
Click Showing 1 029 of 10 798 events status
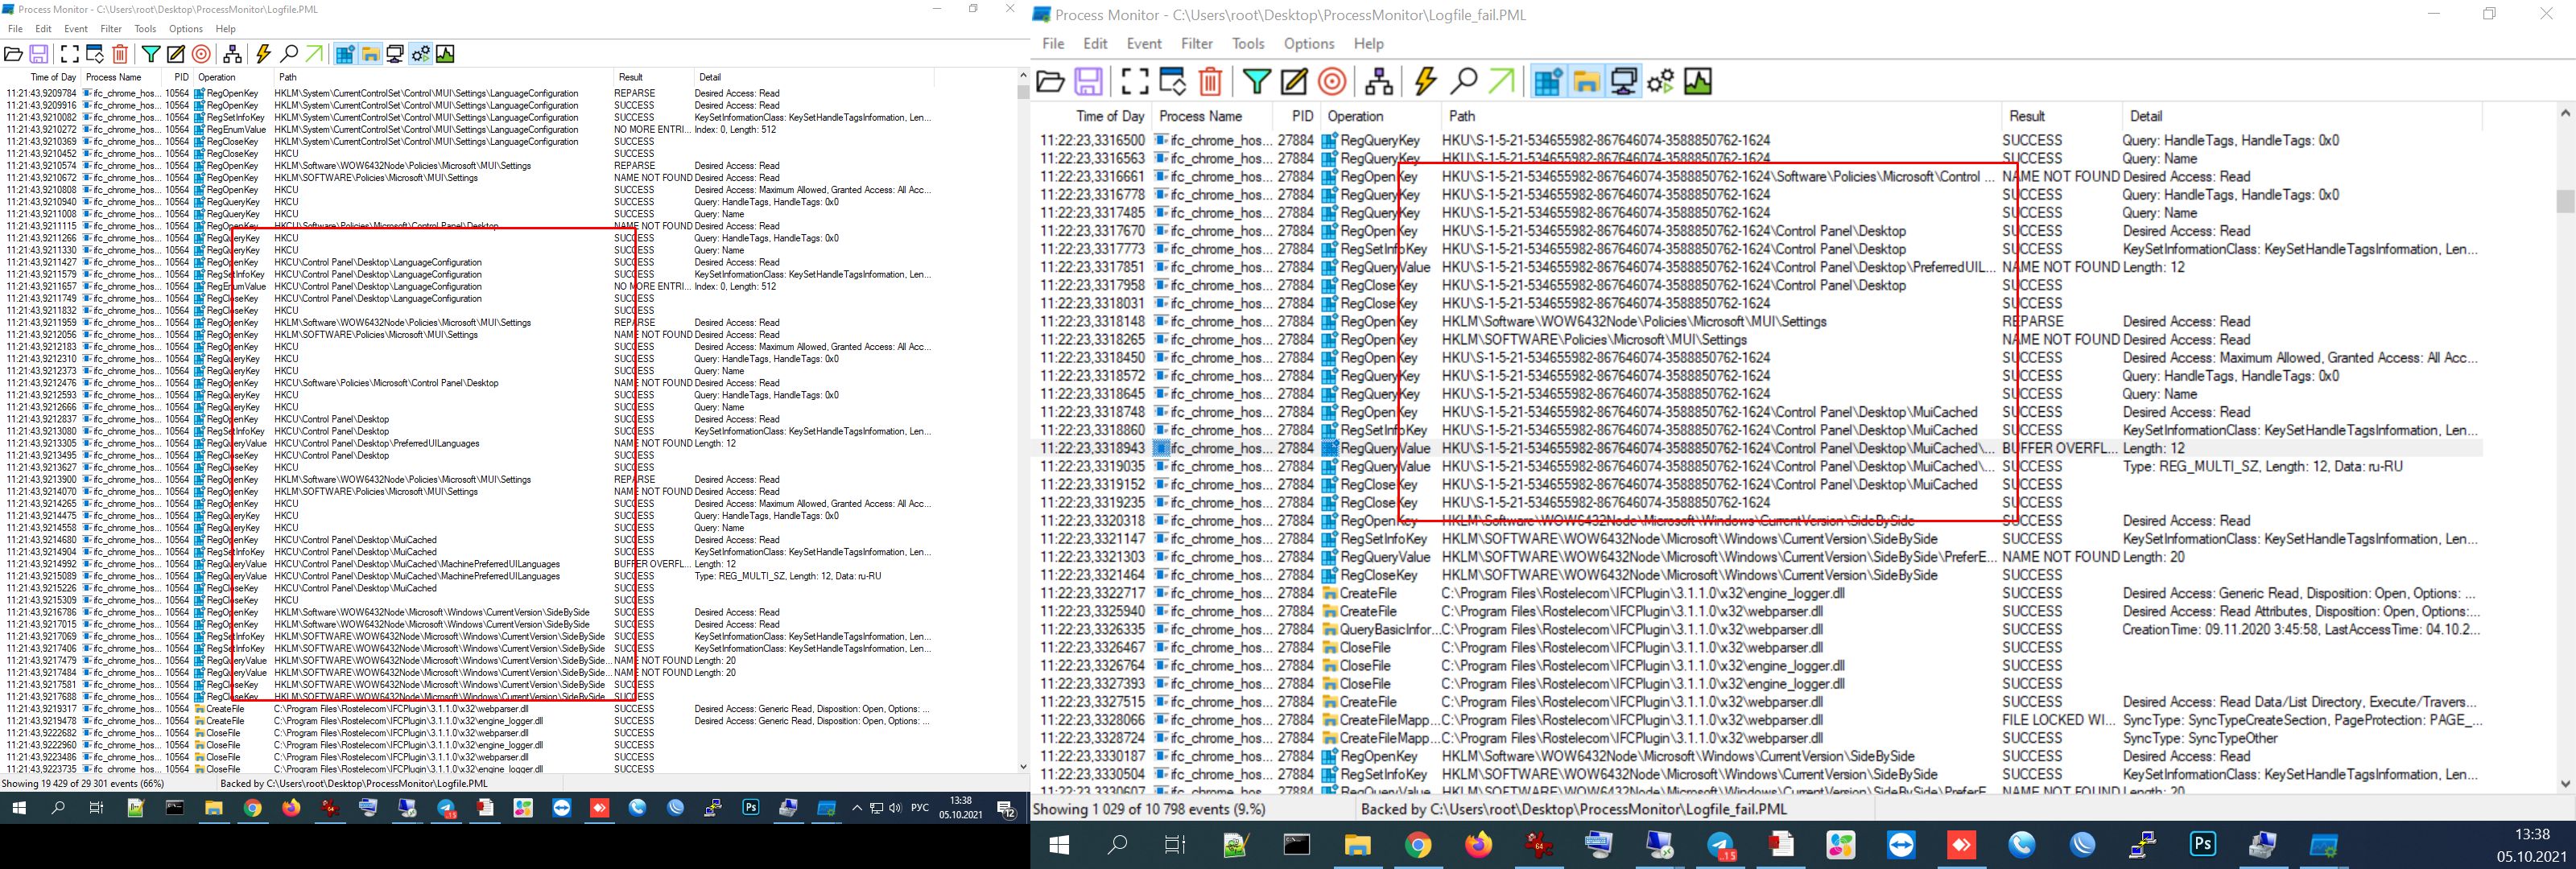point(1149,809)
